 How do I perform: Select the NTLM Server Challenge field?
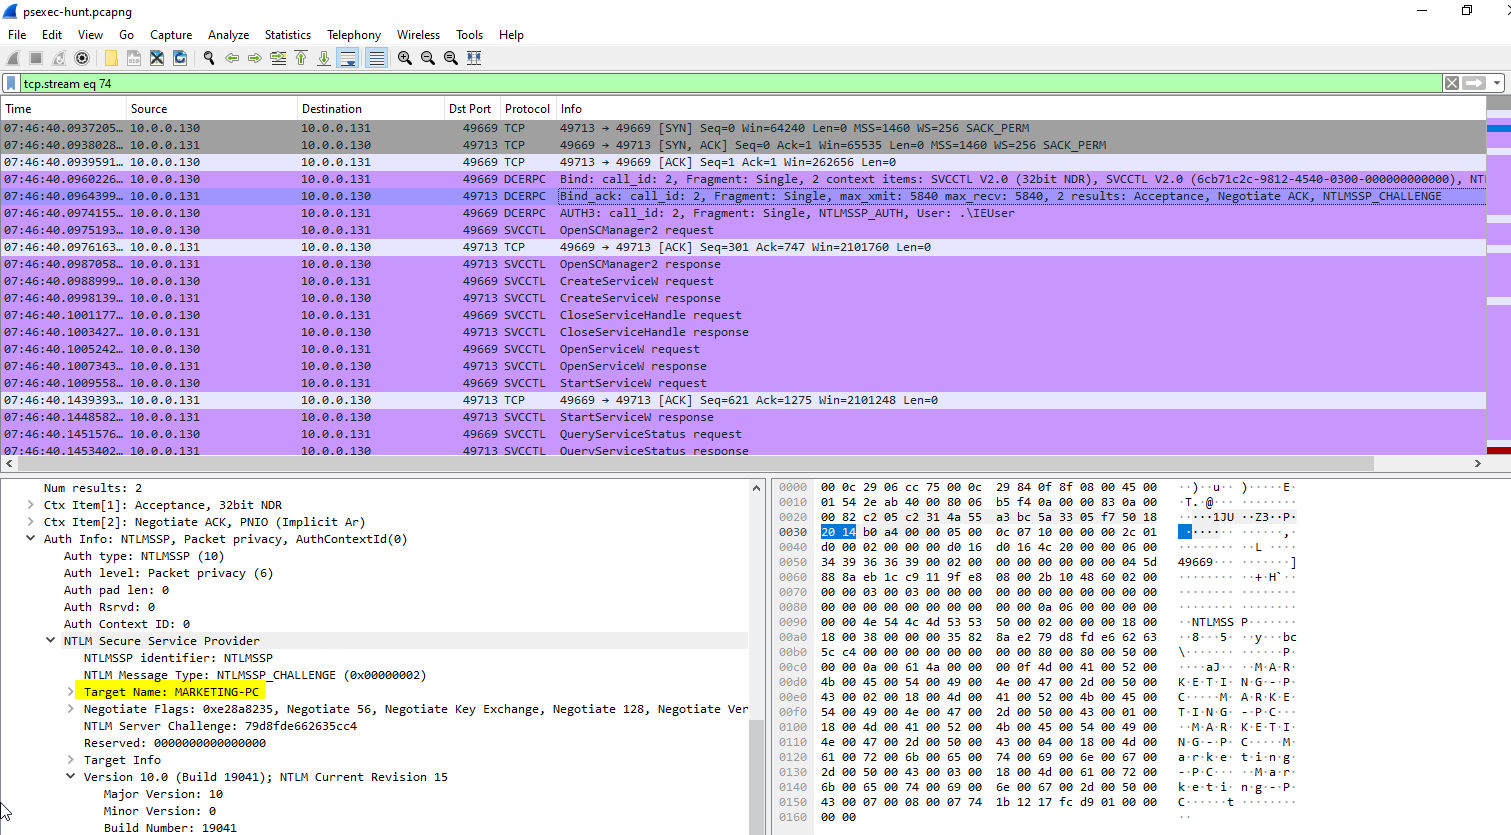pyautogui.click(x=220, y=726)
